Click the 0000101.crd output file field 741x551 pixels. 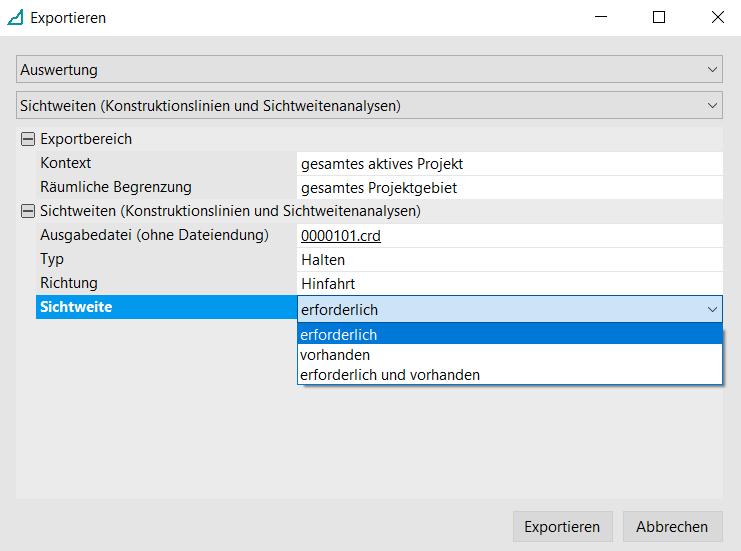click(341, 236)
